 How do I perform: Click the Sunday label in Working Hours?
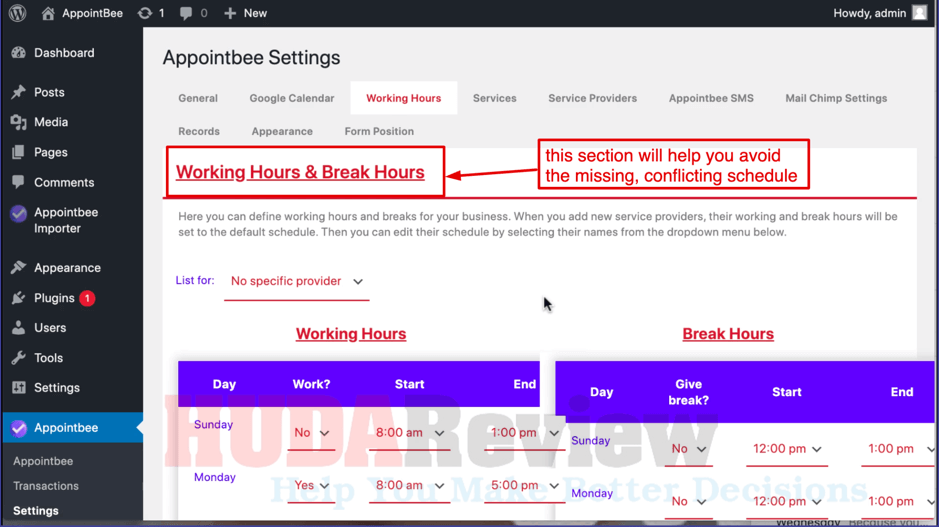click(x=213, y=425)
